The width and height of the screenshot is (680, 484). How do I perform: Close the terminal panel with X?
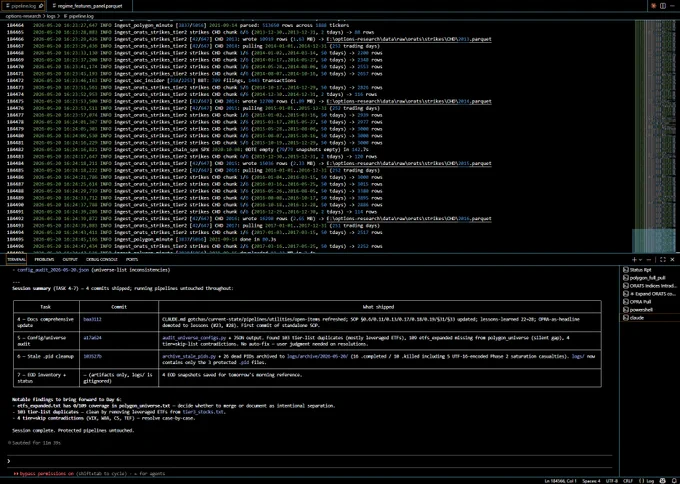672,259
